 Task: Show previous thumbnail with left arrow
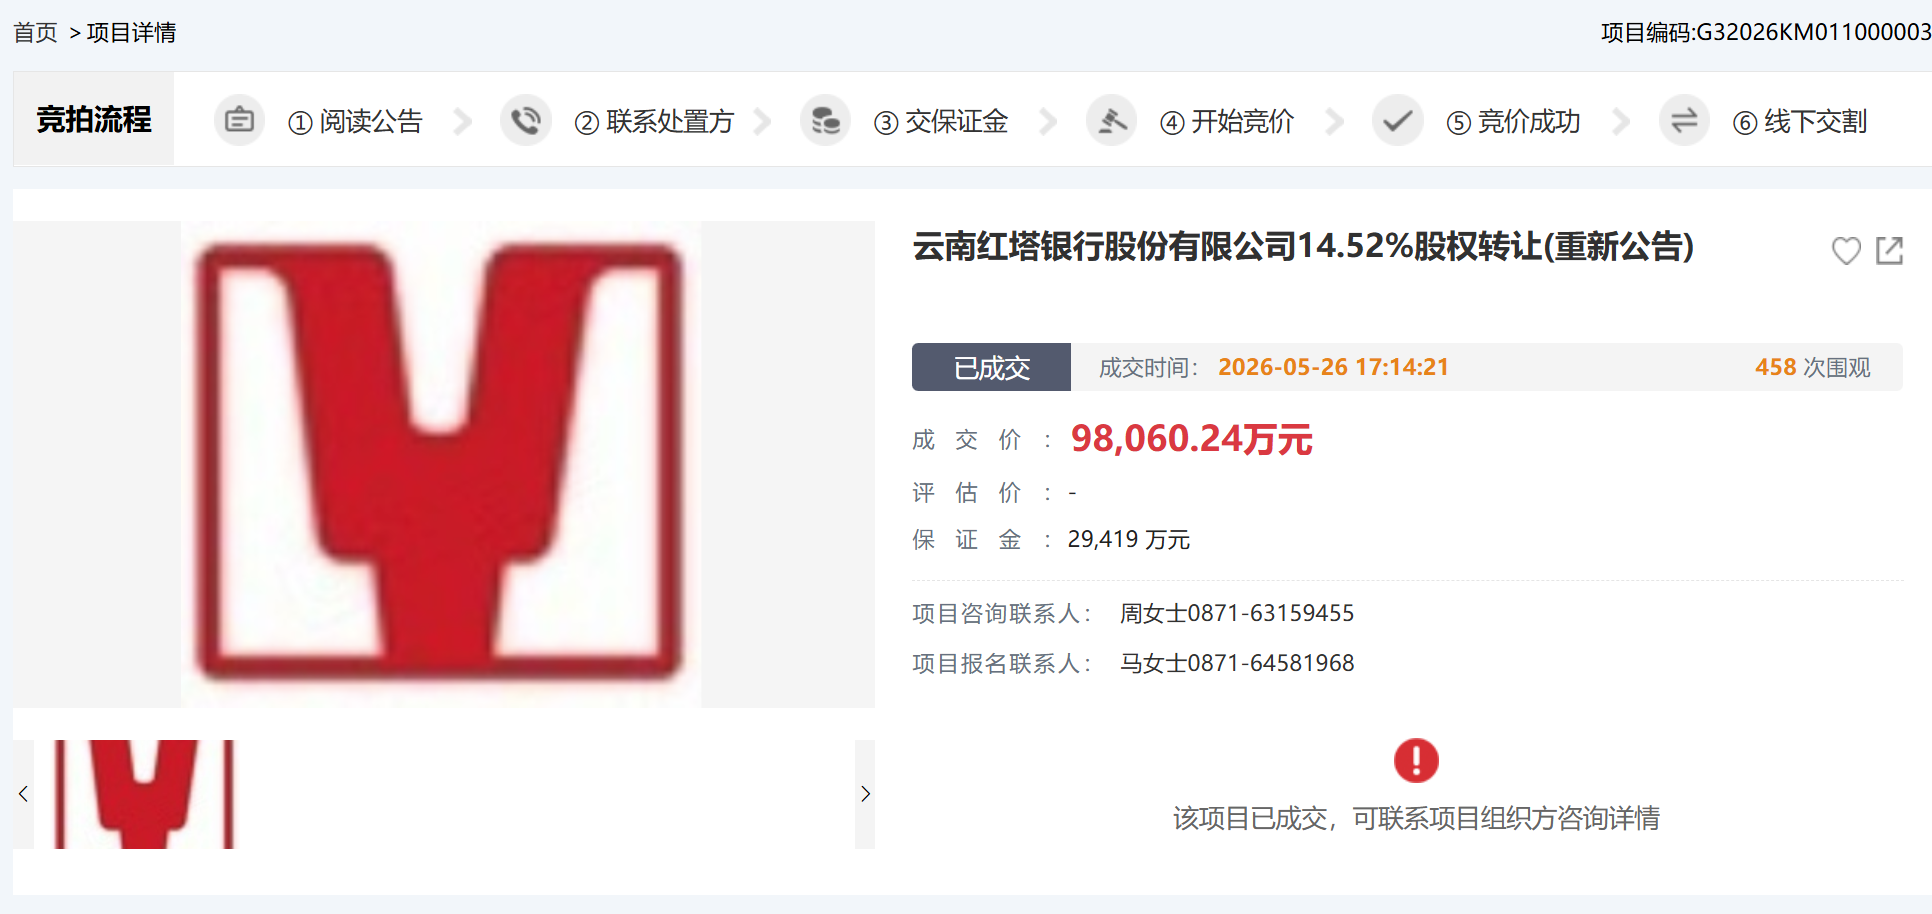[x=23, y=794]
